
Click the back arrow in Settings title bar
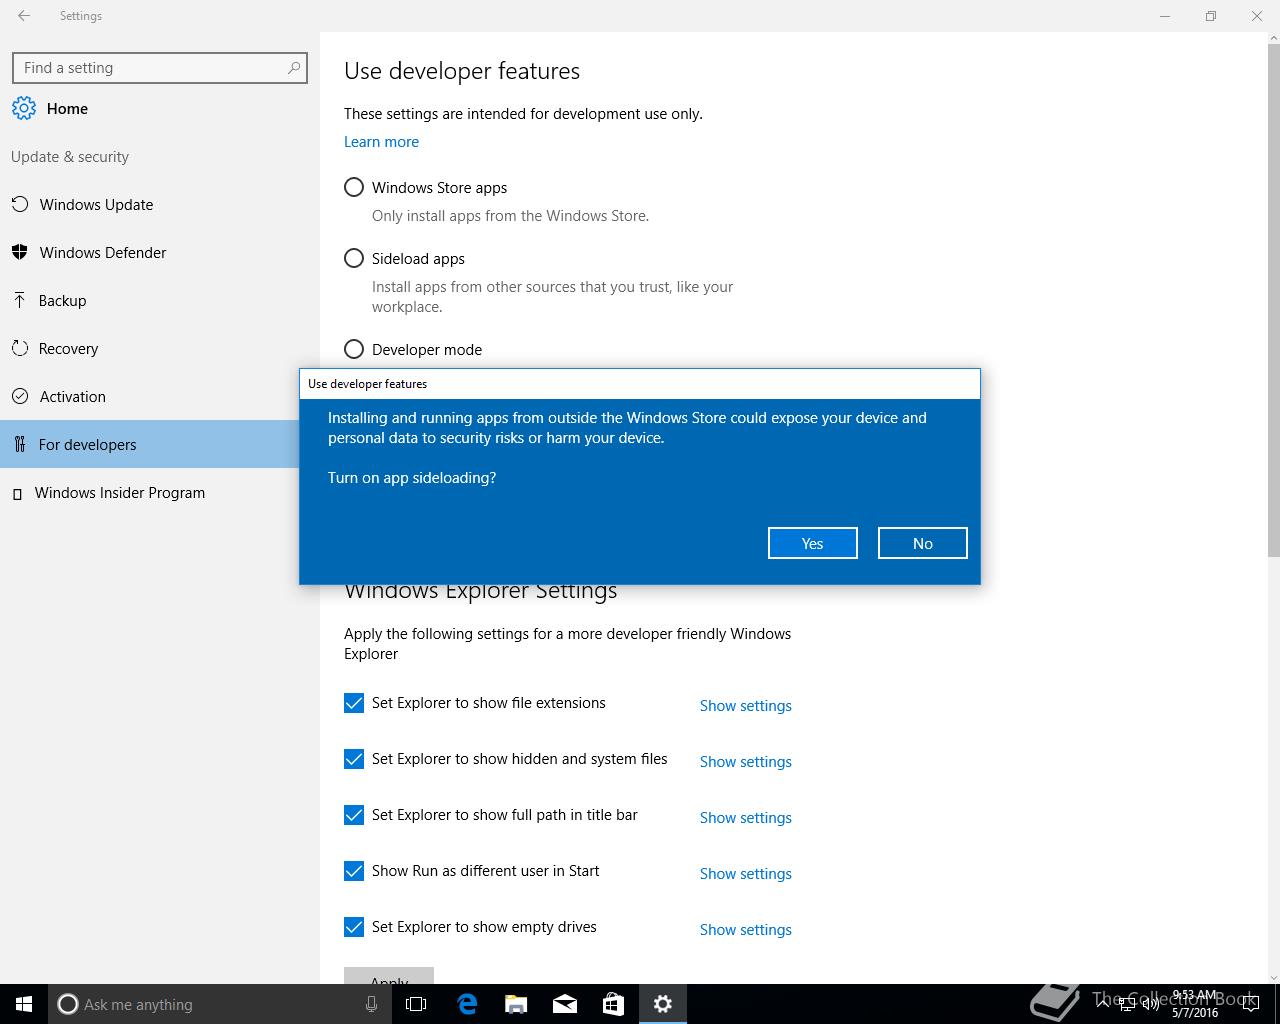click(x=24, y=16)
